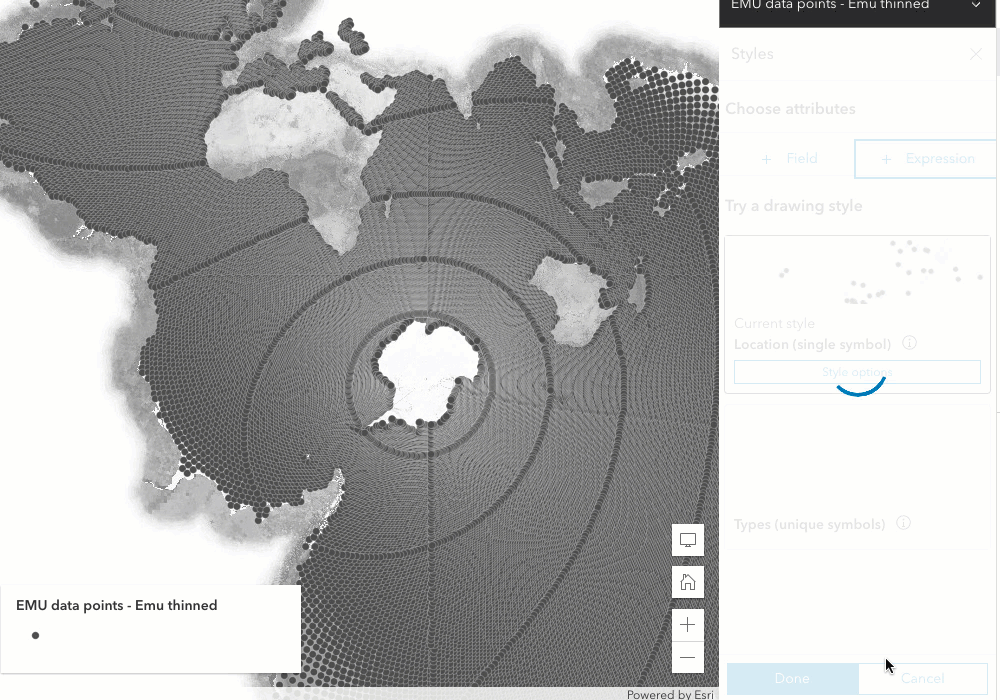Click the monitor icon map control
Screen dimensions: 1000x700
tap(687, 540)
